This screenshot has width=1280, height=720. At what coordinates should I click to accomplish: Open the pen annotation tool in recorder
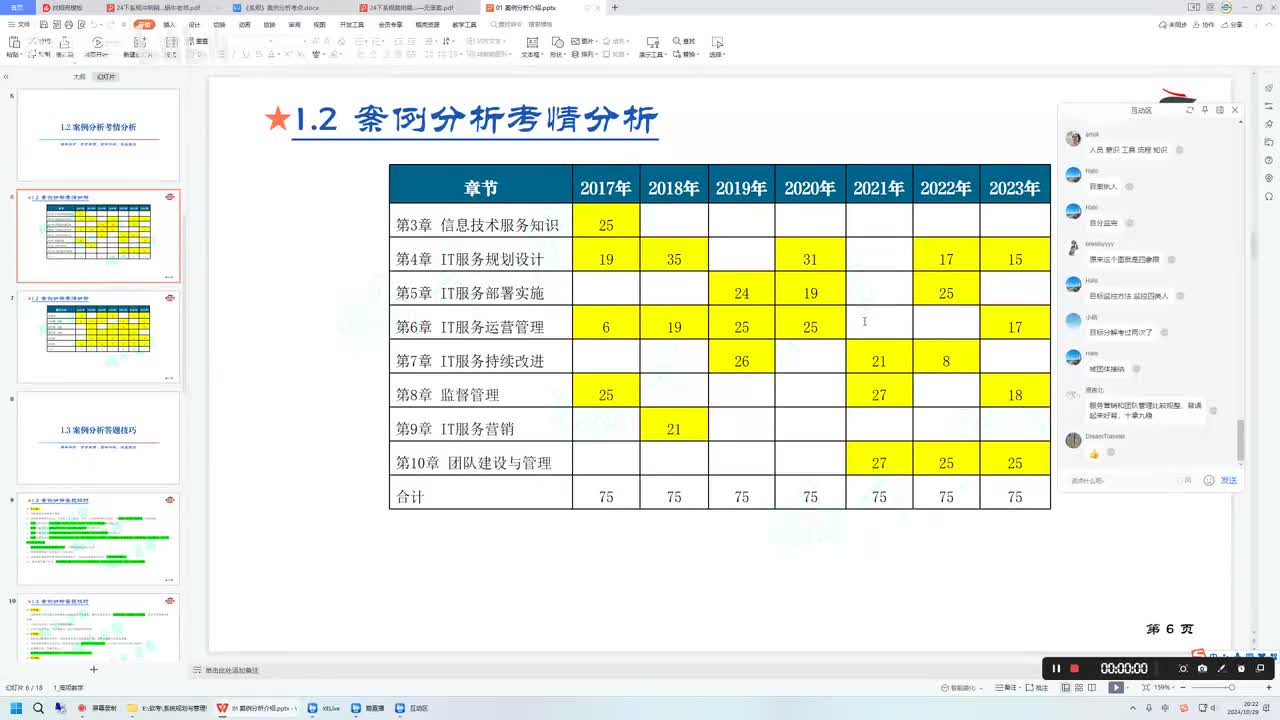pos(1222,668)
